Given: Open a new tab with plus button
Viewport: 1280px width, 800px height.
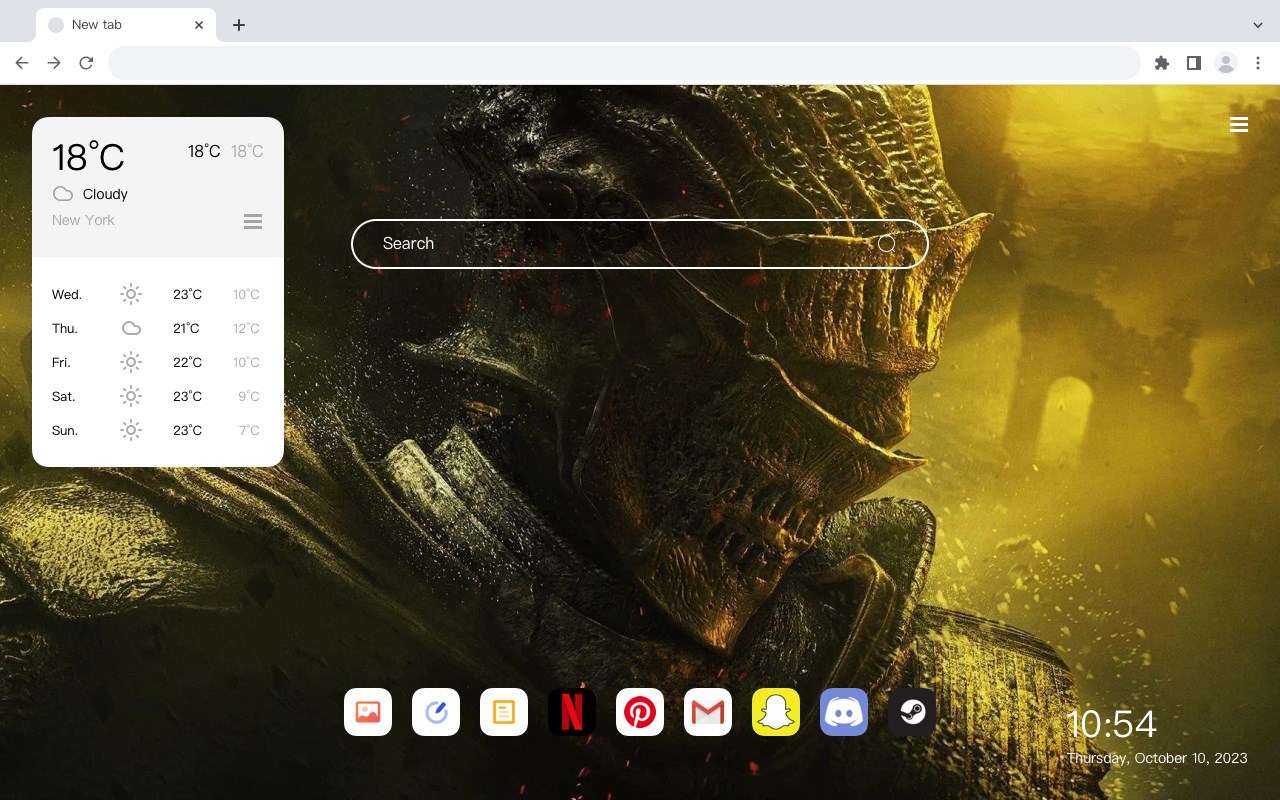Looking at the screenshot, I should click(x=238, y=25).
